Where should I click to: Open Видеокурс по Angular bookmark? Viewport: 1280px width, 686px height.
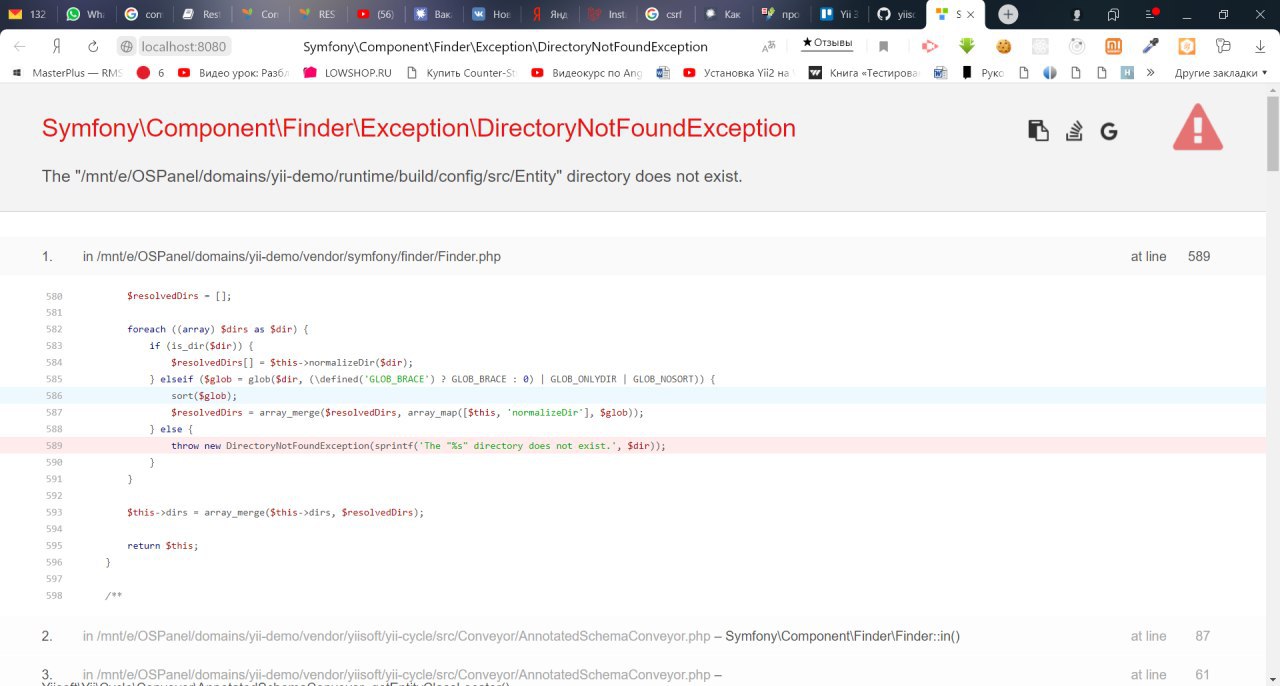588,72
